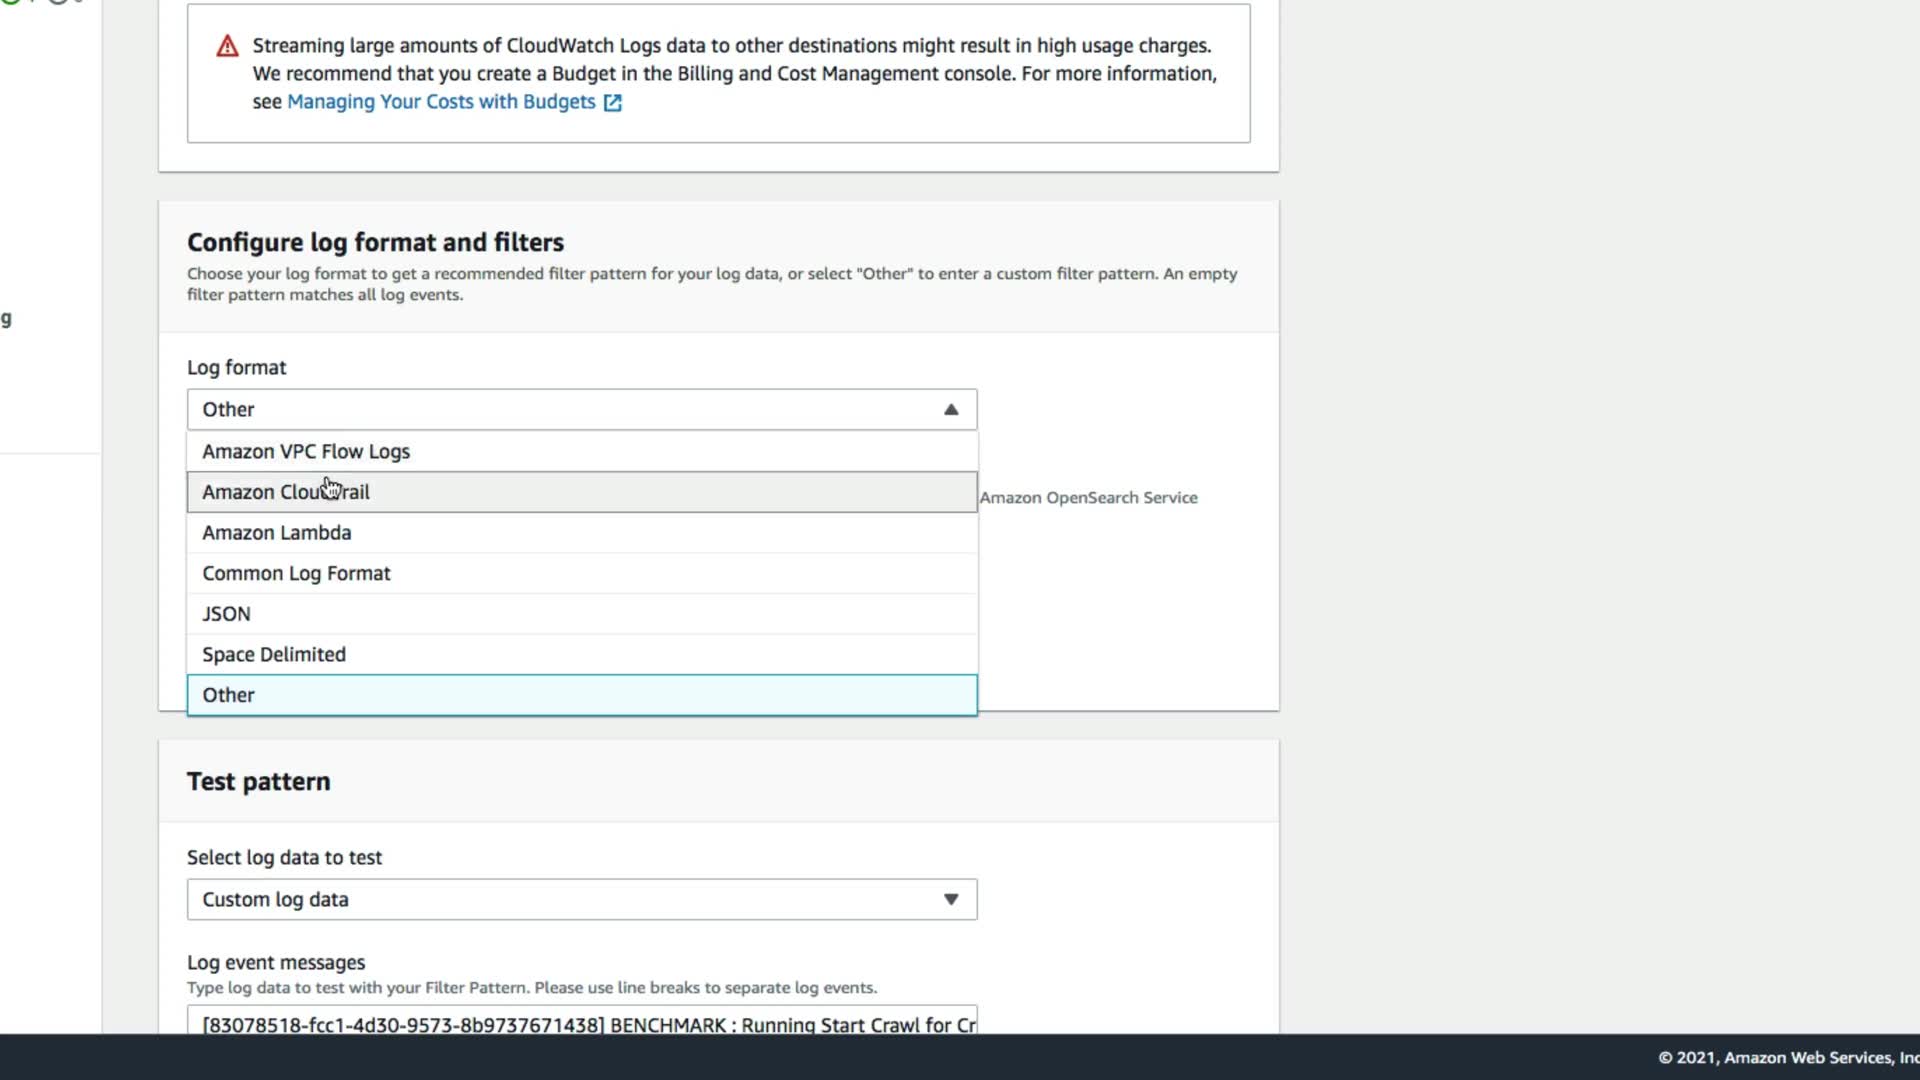The image size is (1920, 1080).
Task: Collapse the Log format dropdown arrow
Action: pyautogui.click(x=951, y=410)
